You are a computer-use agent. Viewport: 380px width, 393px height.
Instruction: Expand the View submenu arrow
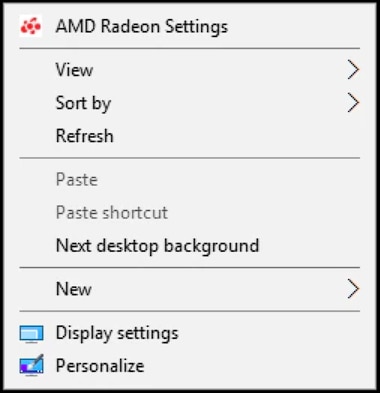(x=353, y=70)
